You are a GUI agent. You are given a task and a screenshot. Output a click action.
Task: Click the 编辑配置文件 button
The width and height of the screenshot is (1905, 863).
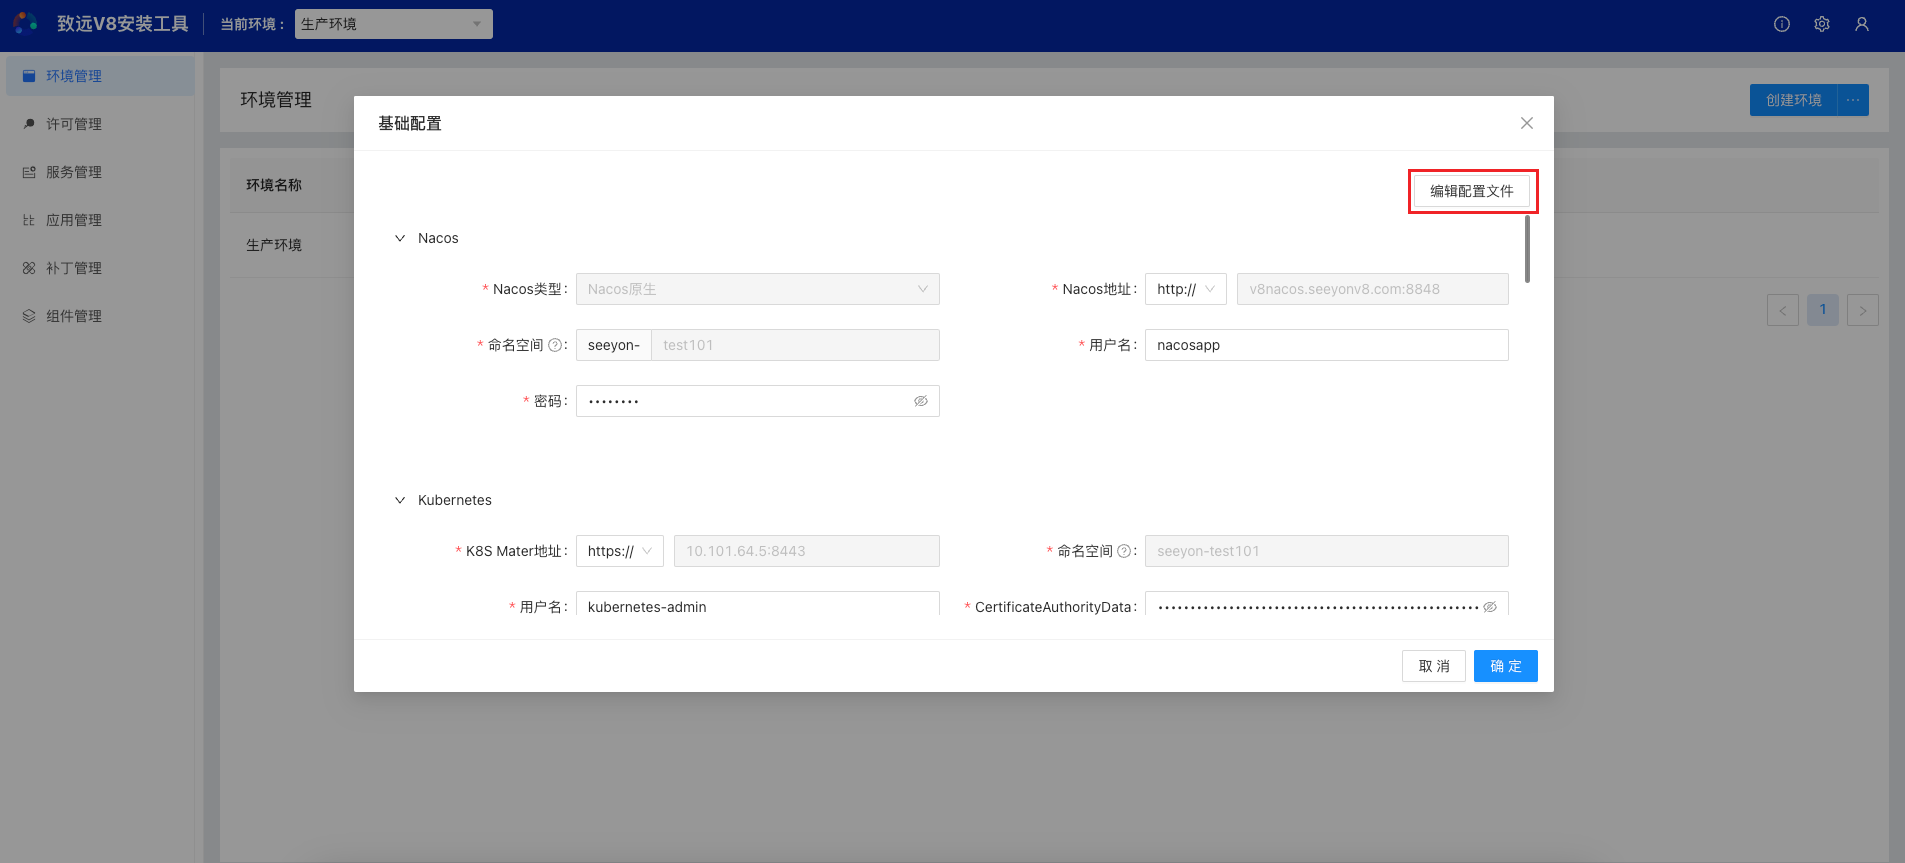coord(1471,191)
